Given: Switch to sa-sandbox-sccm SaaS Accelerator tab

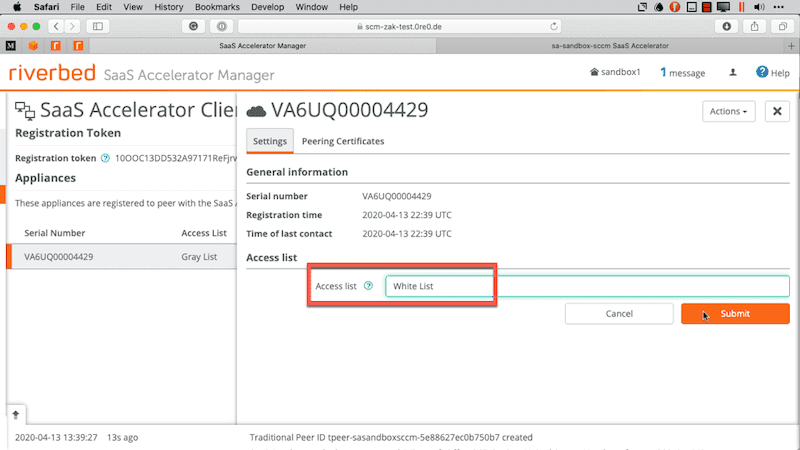Looking at the screenshot, I should click(x=610, y=46).
